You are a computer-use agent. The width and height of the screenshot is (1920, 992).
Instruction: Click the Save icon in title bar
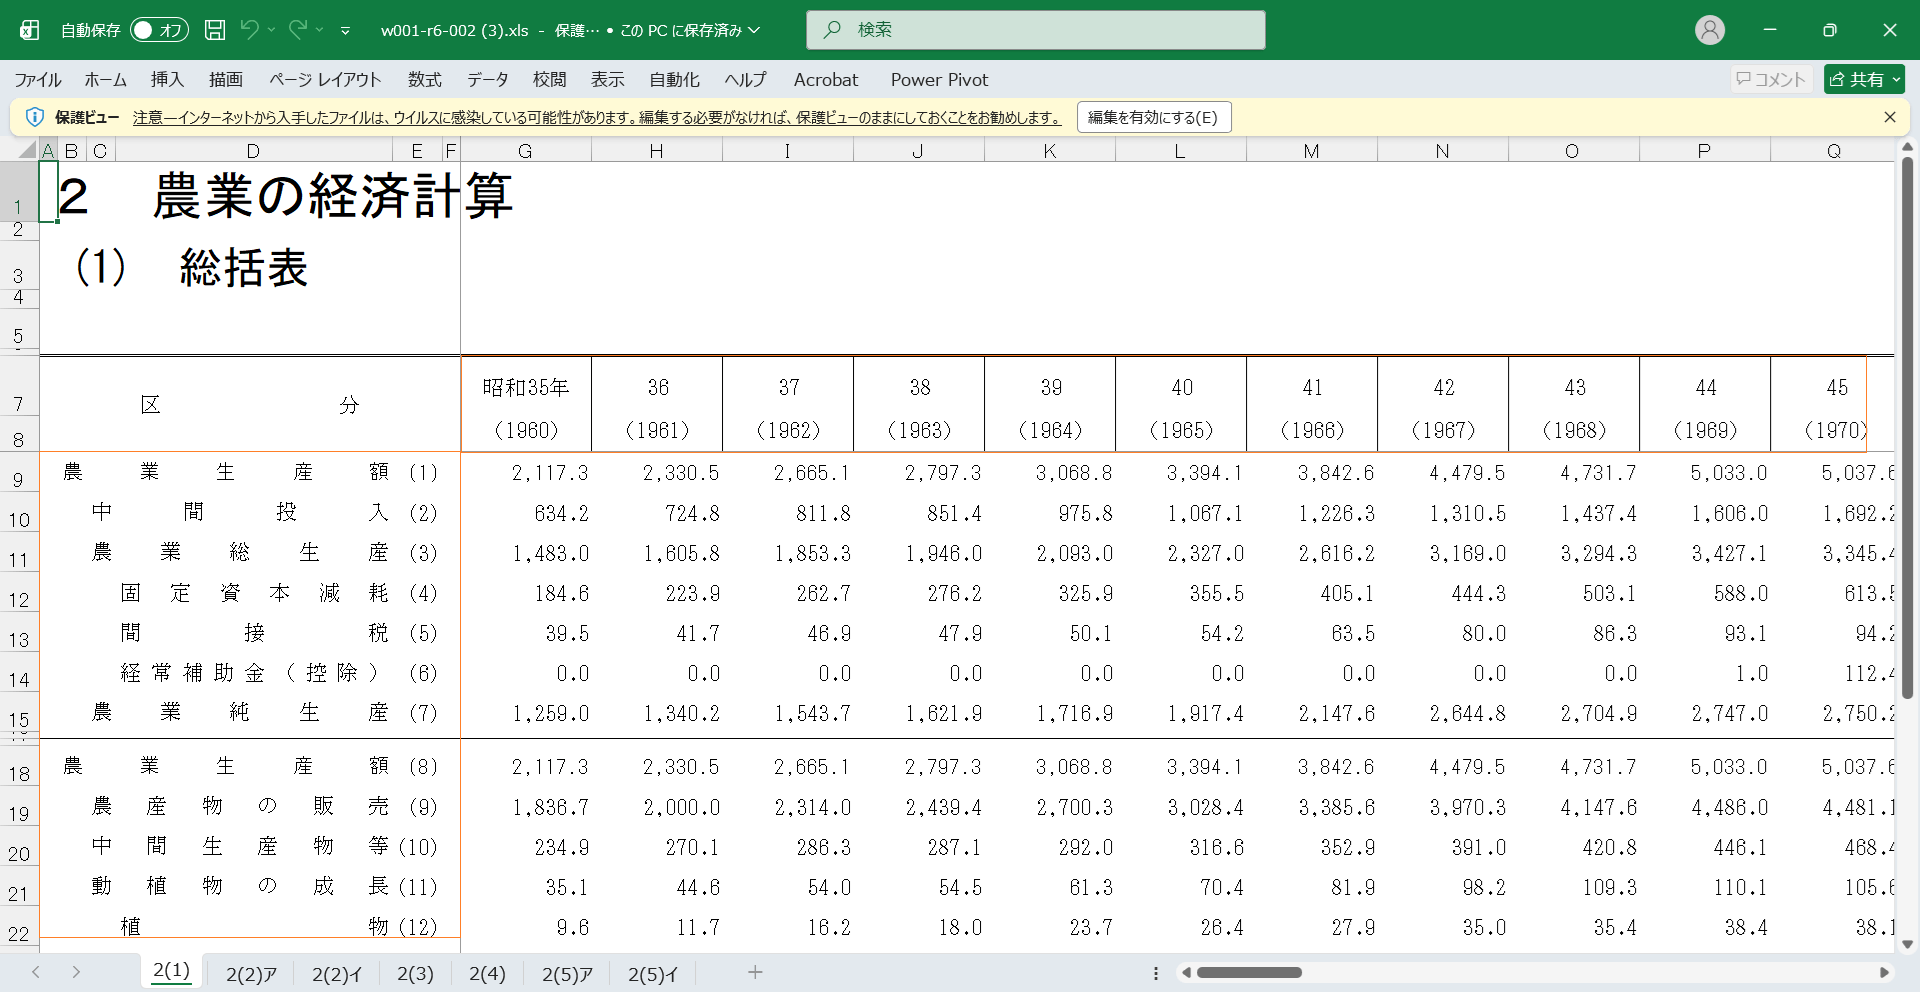click(x=215, y=30)
